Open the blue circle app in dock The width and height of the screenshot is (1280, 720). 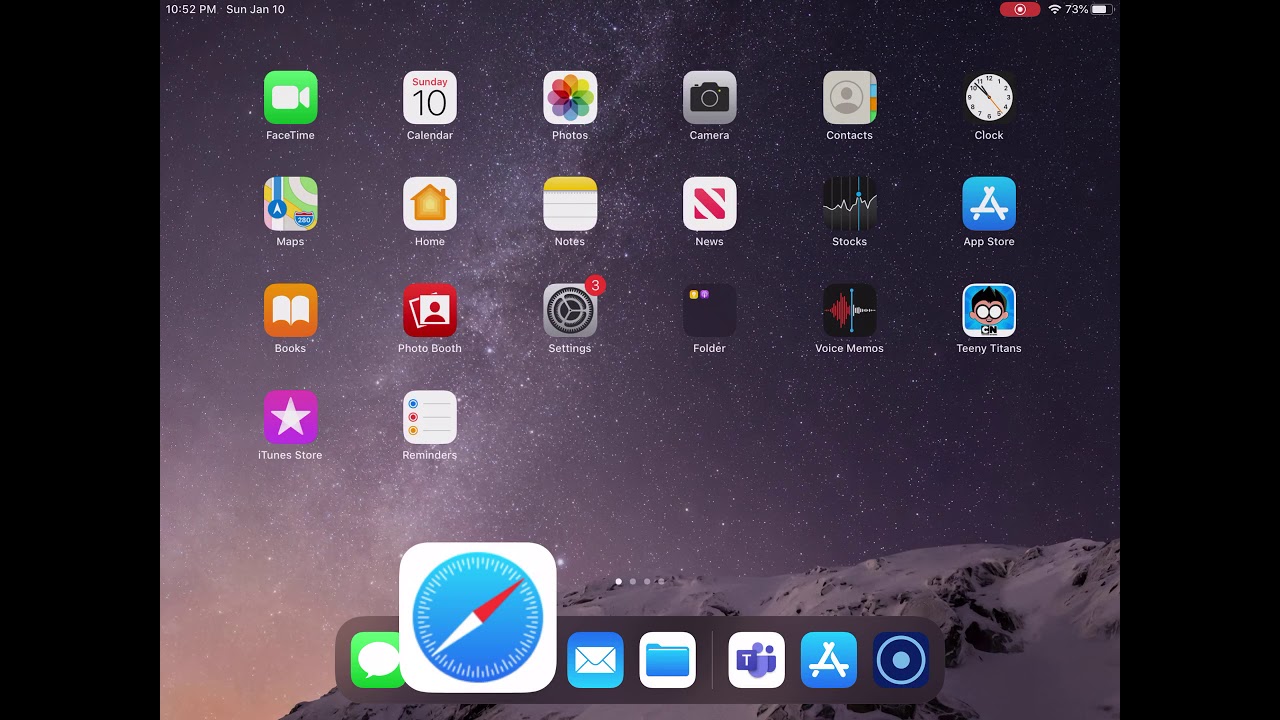pyautogui.click(x=901, y=660)
